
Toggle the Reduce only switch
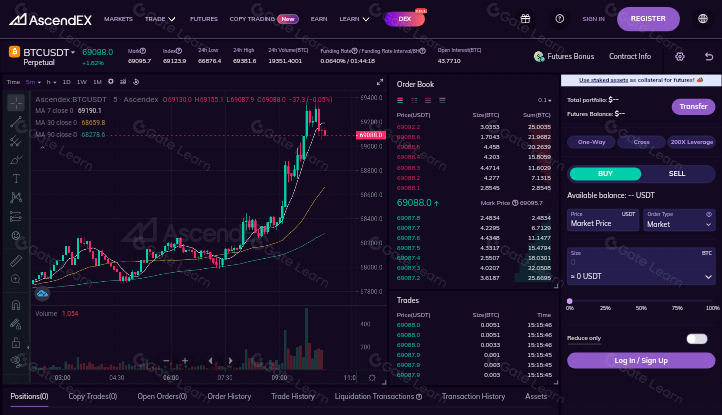click(697, 339)
